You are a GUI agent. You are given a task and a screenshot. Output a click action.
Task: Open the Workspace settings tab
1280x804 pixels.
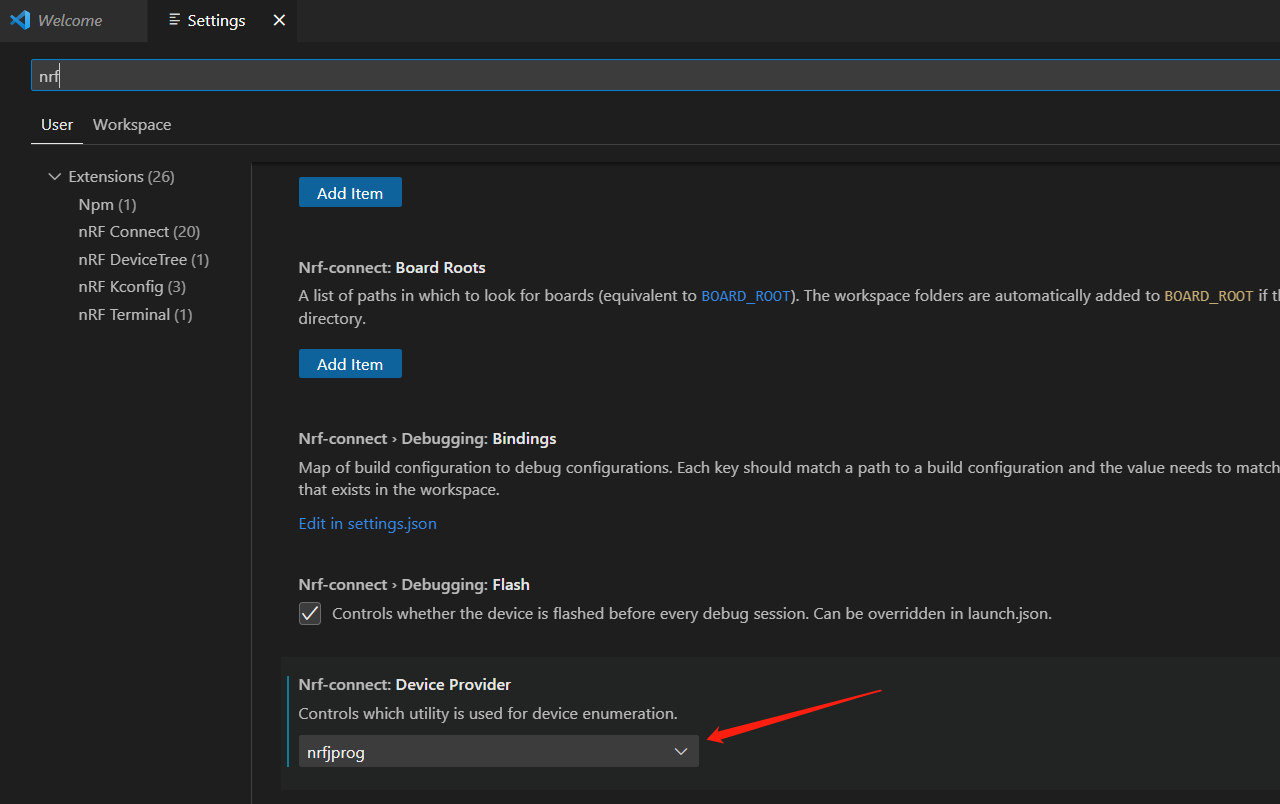(x=132, y=125)
